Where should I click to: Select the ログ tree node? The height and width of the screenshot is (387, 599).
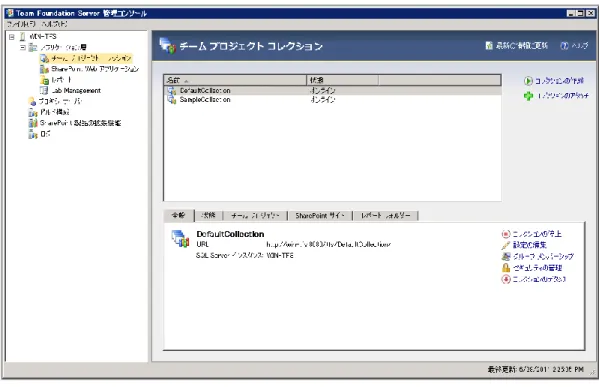pyautogui.click(x=45, y=134)
